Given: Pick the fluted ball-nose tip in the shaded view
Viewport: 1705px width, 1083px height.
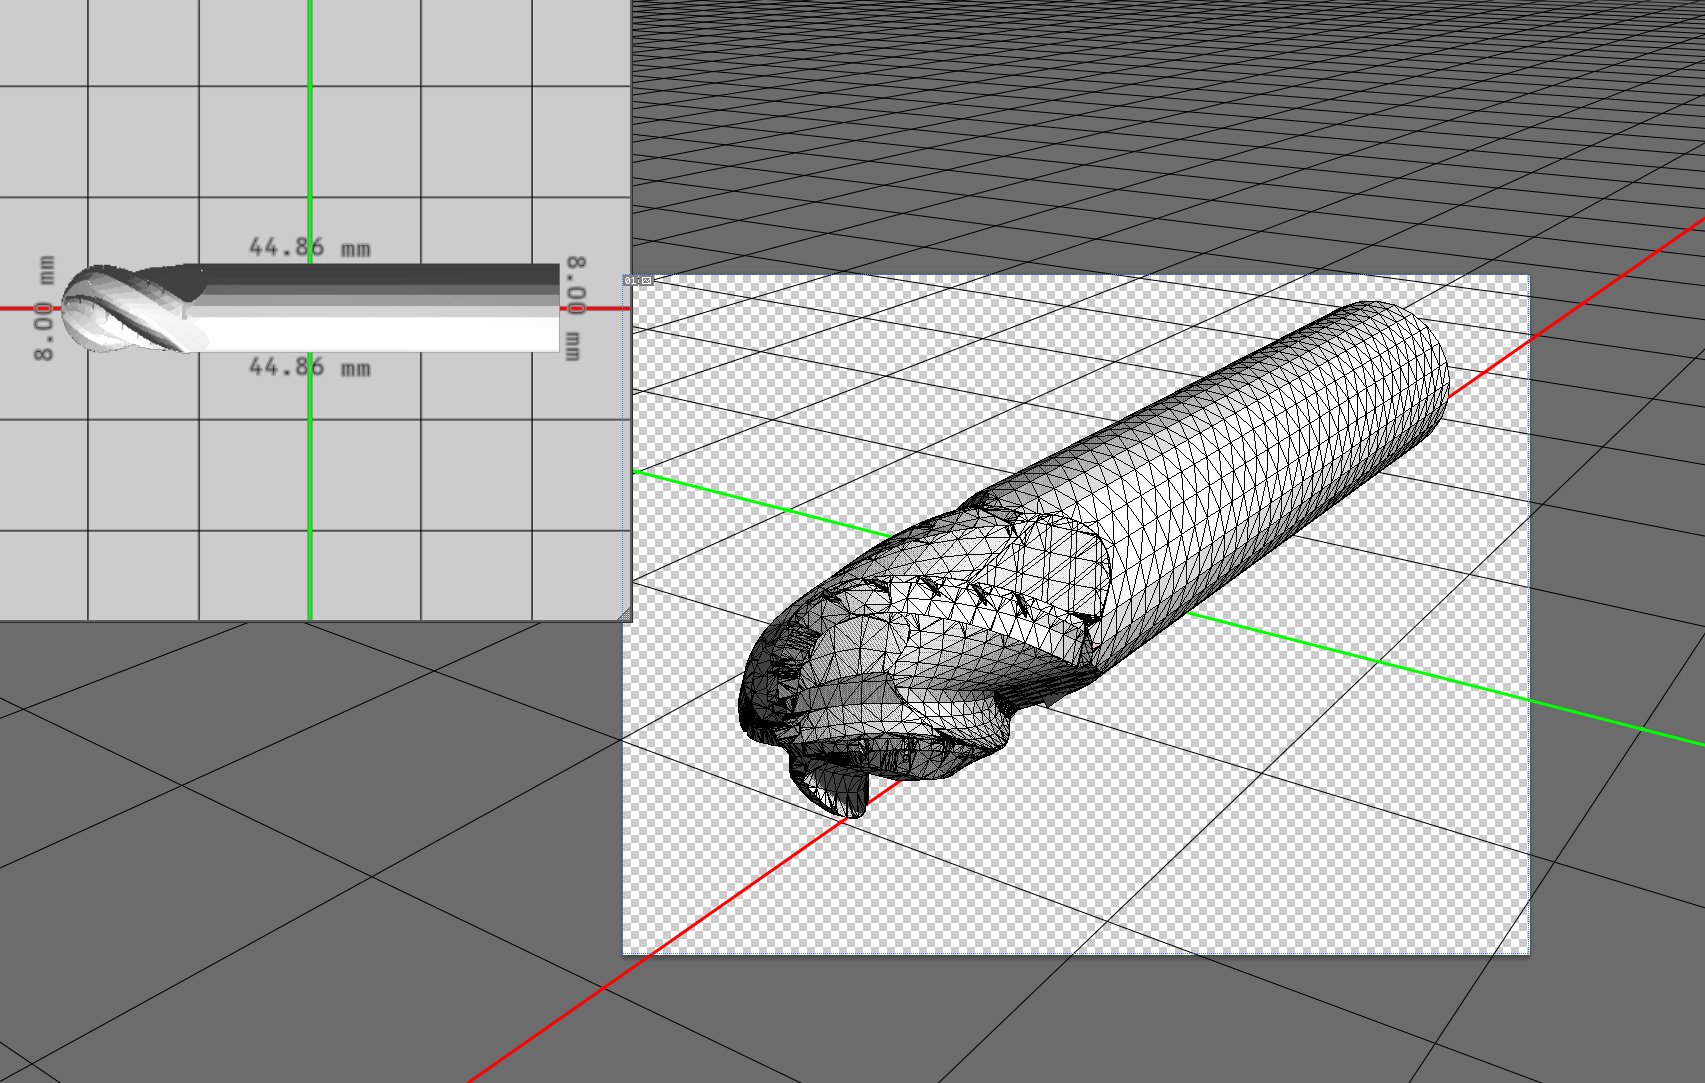Looking at the screenshot, I should [x=120, y=308].
